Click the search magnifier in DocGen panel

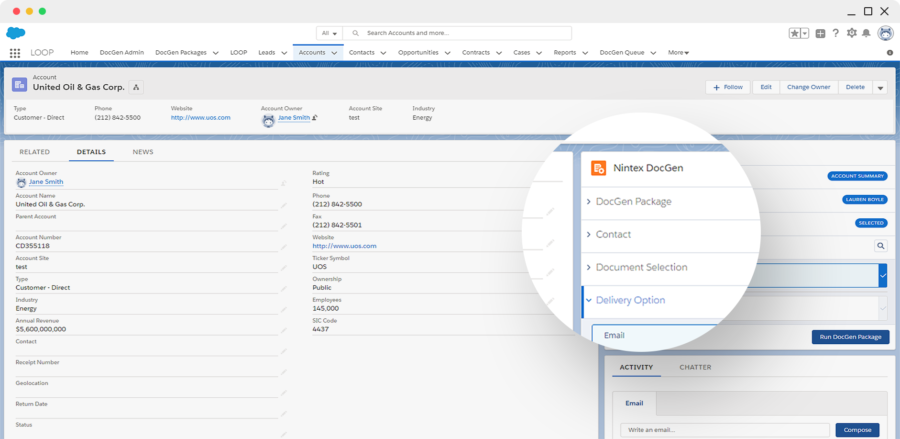click(x=880, y=246)
